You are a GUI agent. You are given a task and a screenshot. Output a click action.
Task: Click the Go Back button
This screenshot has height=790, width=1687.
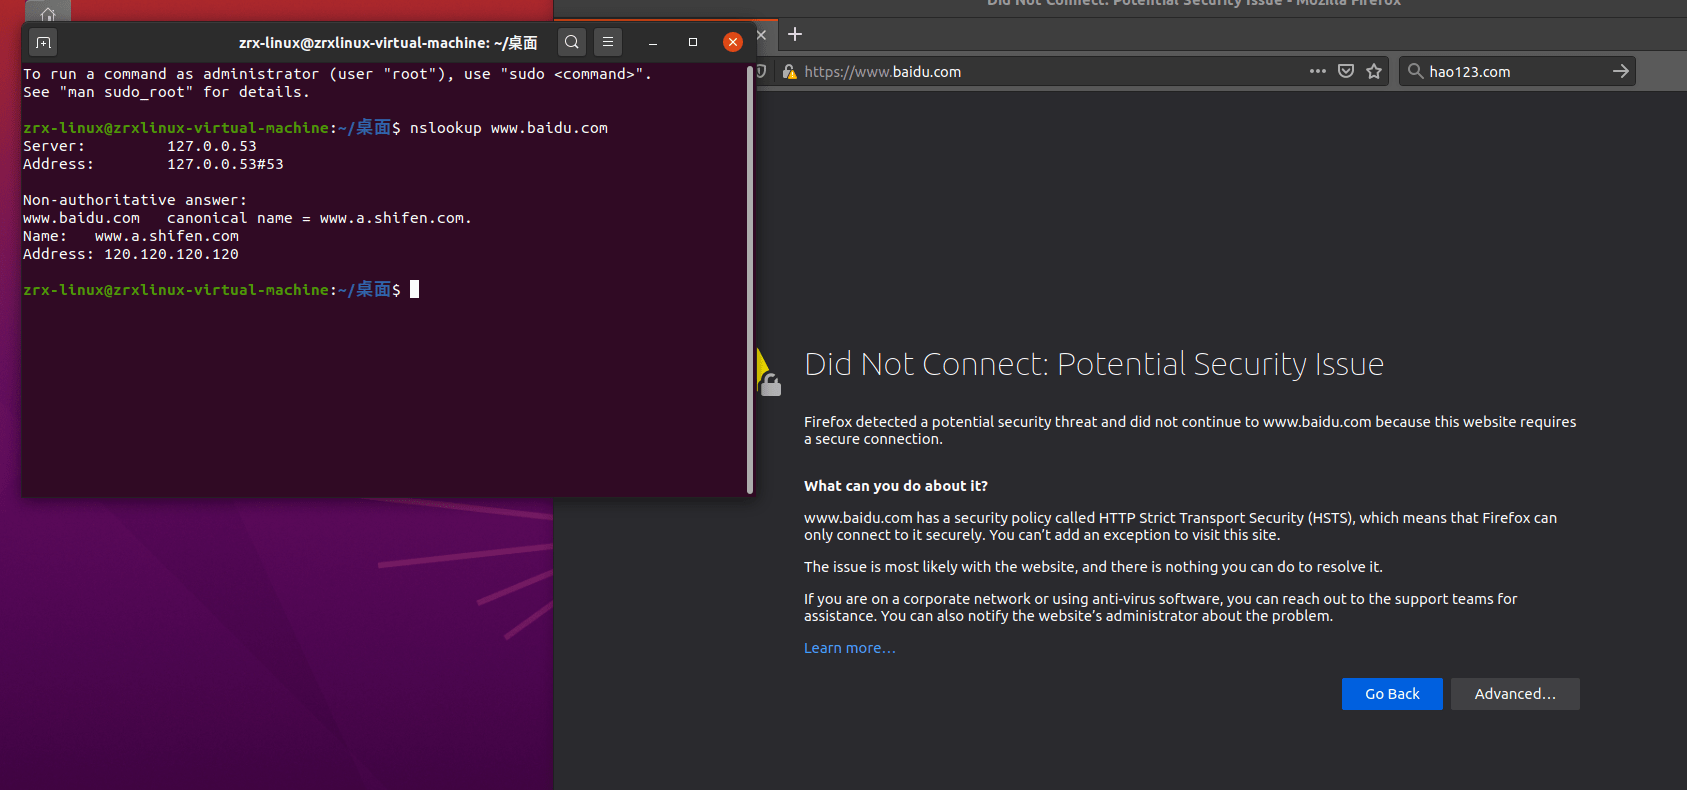click(1392, 694)
